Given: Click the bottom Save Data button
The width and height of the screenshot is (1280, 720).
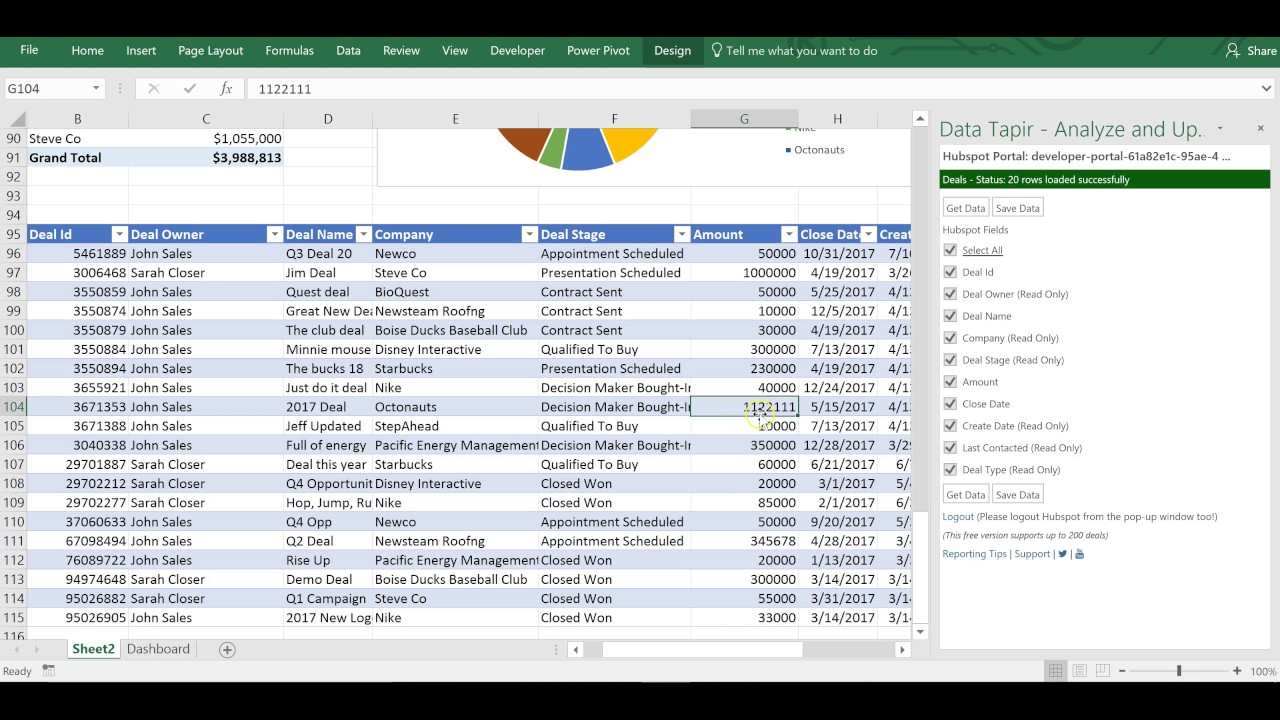Looking at the screenshot, I should pyautogui.click(x=1017, y=494).
